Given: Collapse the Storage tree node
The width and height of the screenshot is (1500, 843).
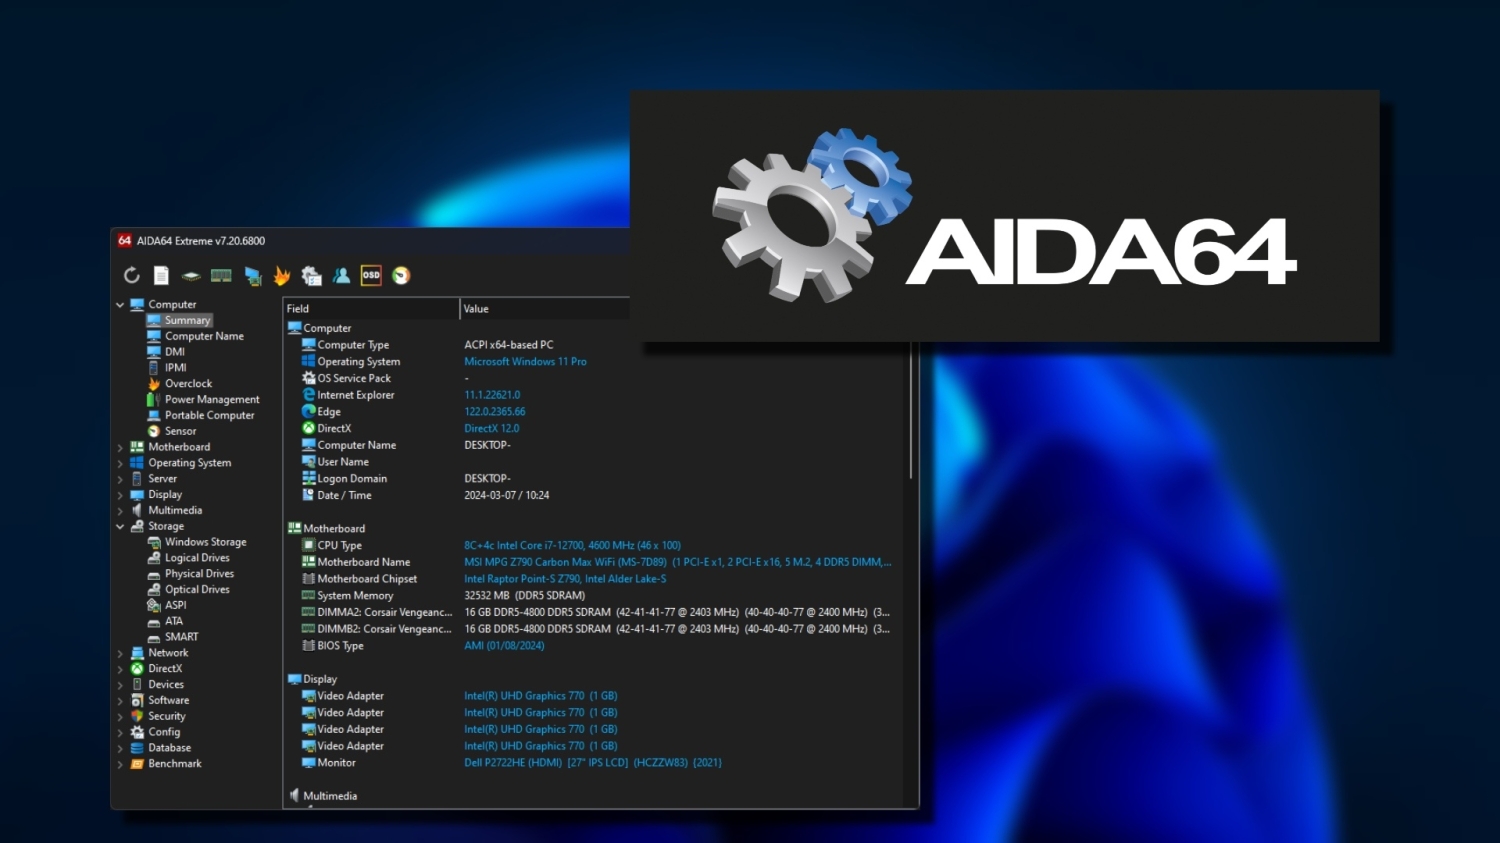Looking at the screenshot, I should (120, 527).
